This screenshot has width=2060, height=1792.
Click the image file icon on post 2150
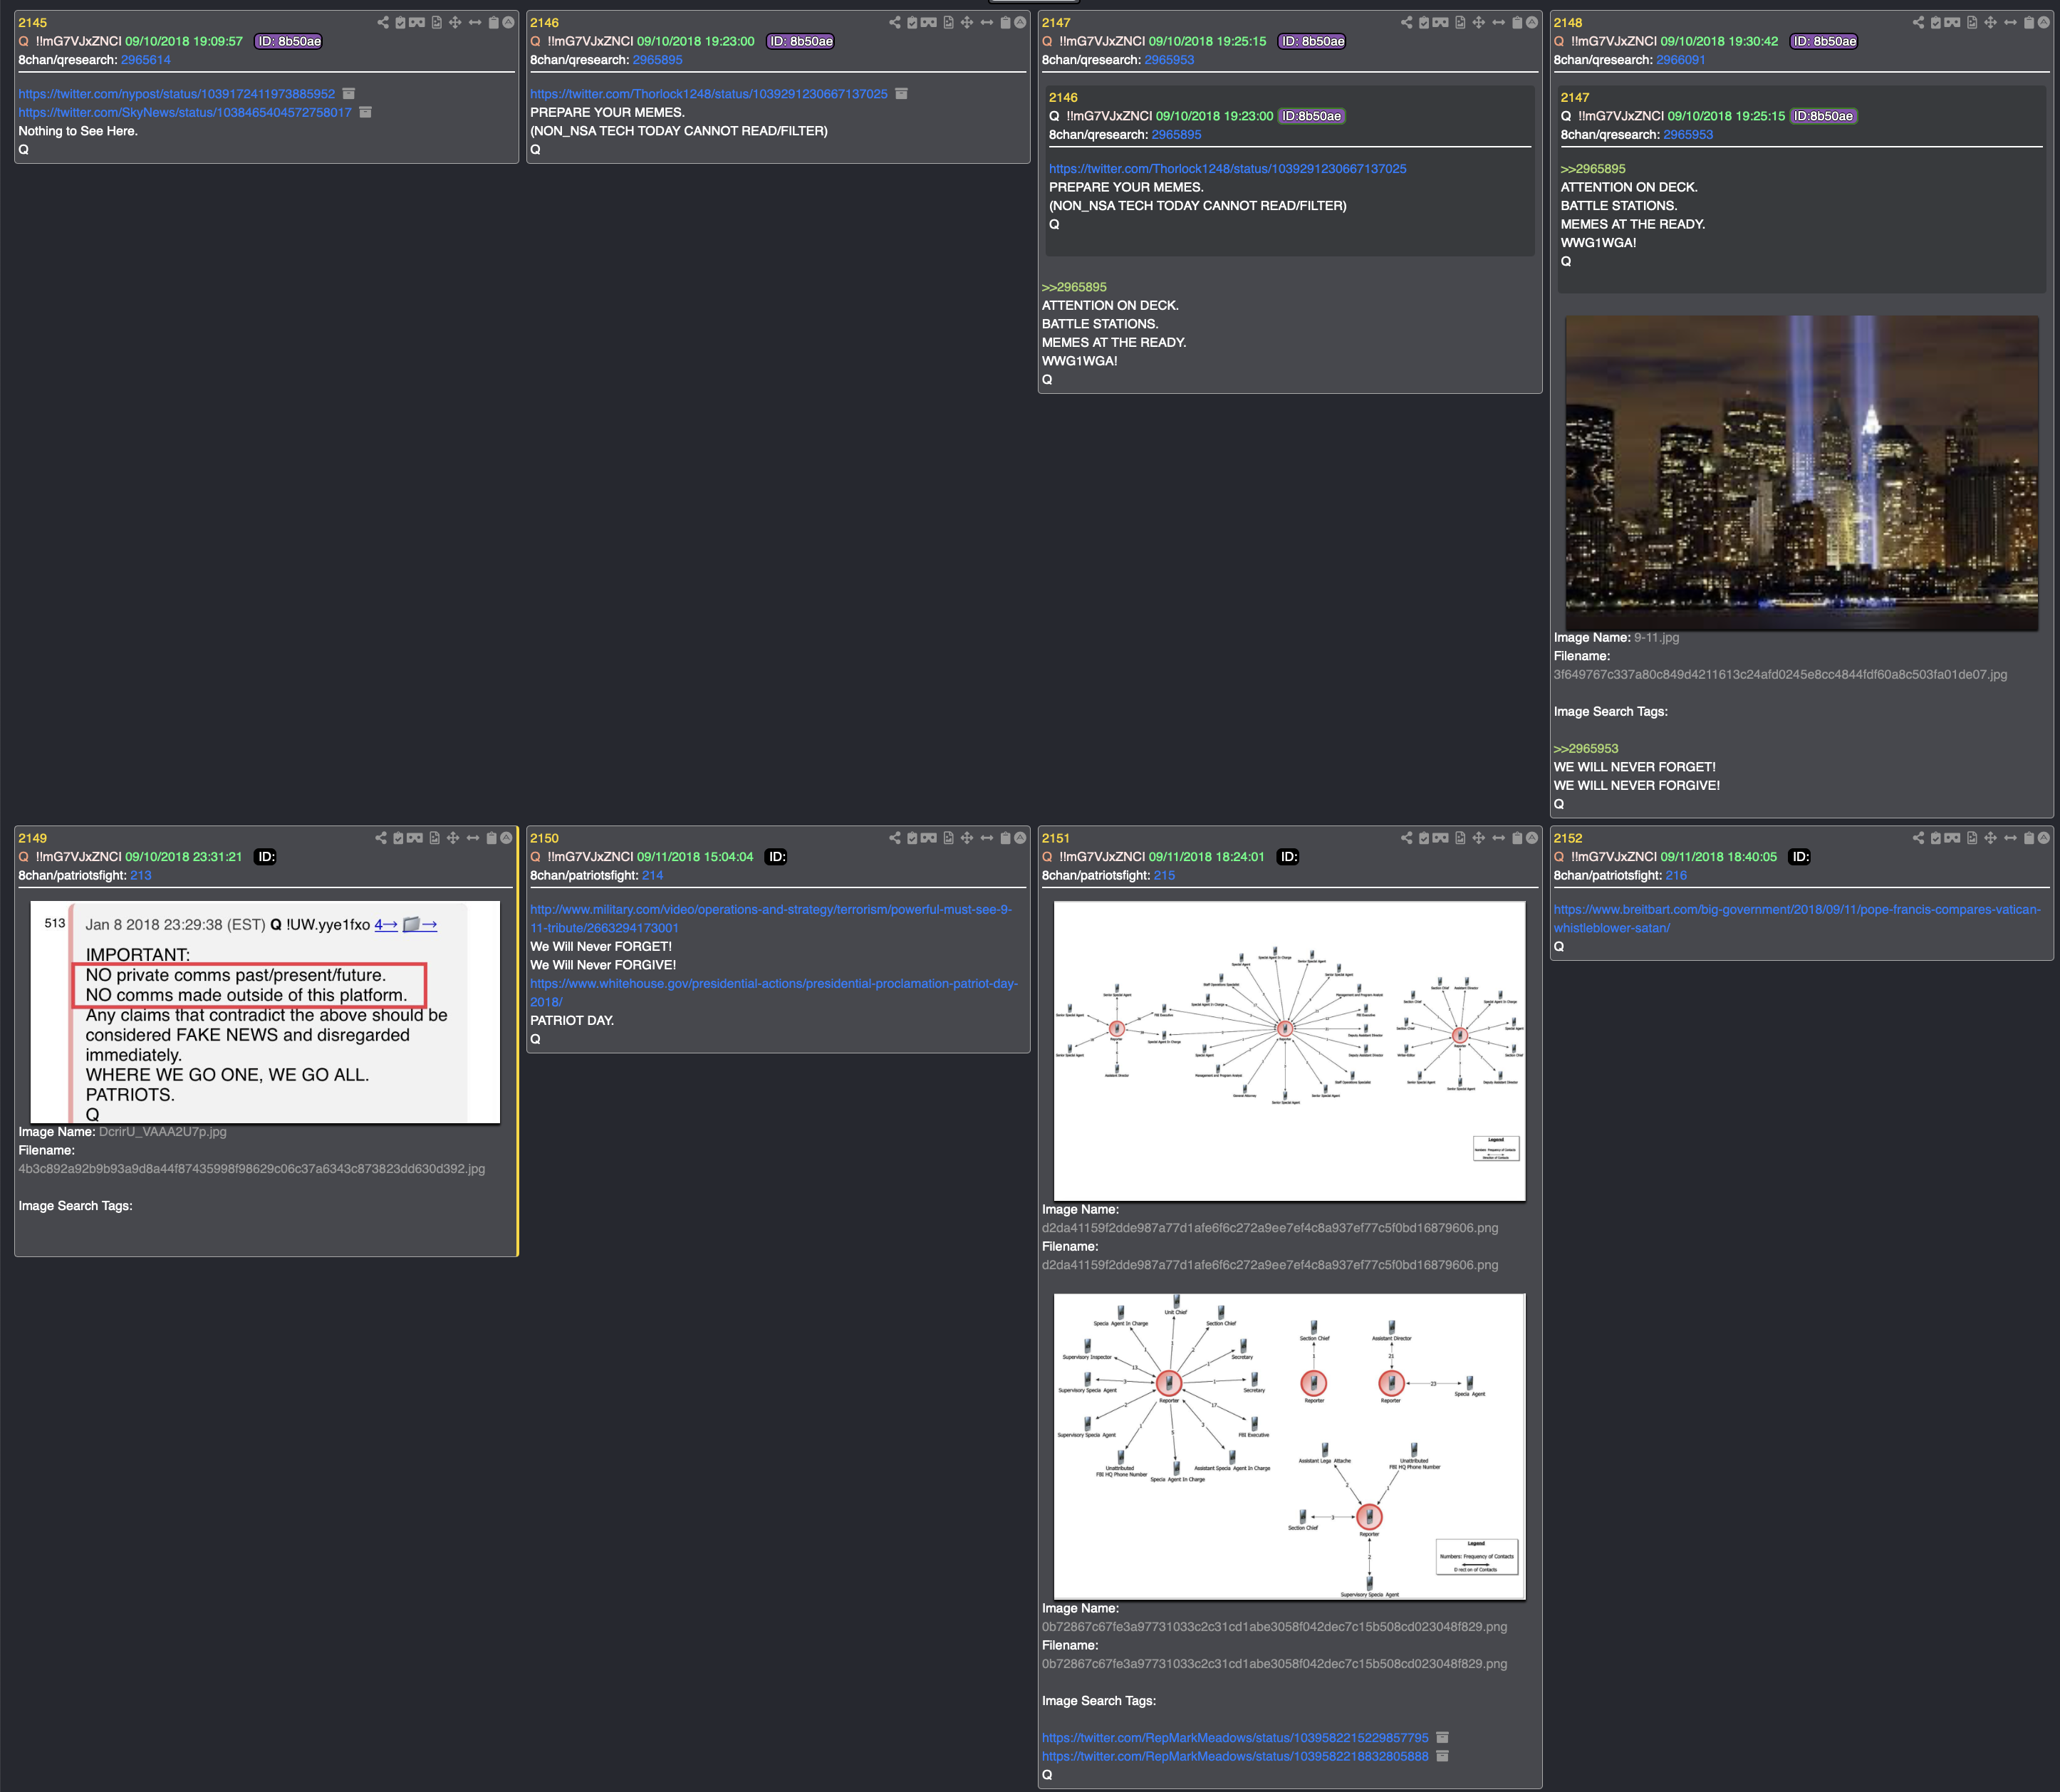pyautogui.click(x=948, y=838)
